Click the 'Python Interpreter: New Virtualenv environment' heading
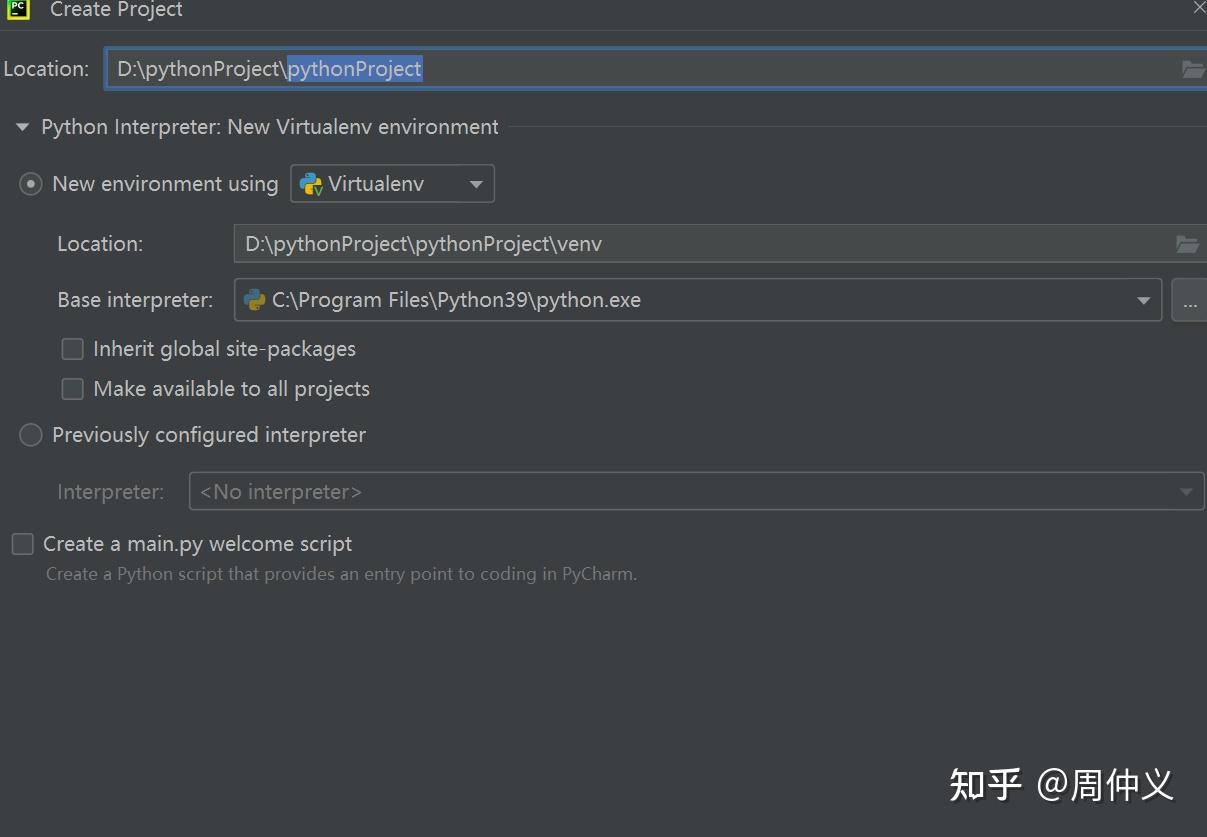 pyautogui.click(x=270, y=127)
